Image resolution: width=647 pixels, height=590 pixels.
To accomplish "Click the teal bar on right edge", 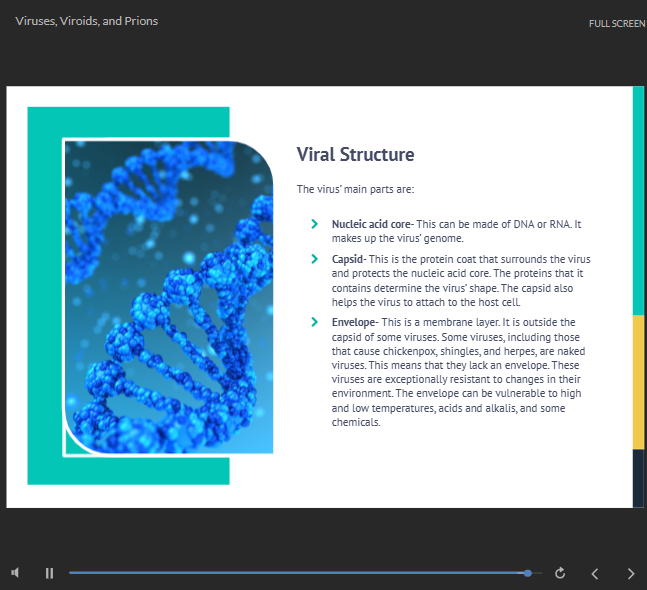I will 638,200.
